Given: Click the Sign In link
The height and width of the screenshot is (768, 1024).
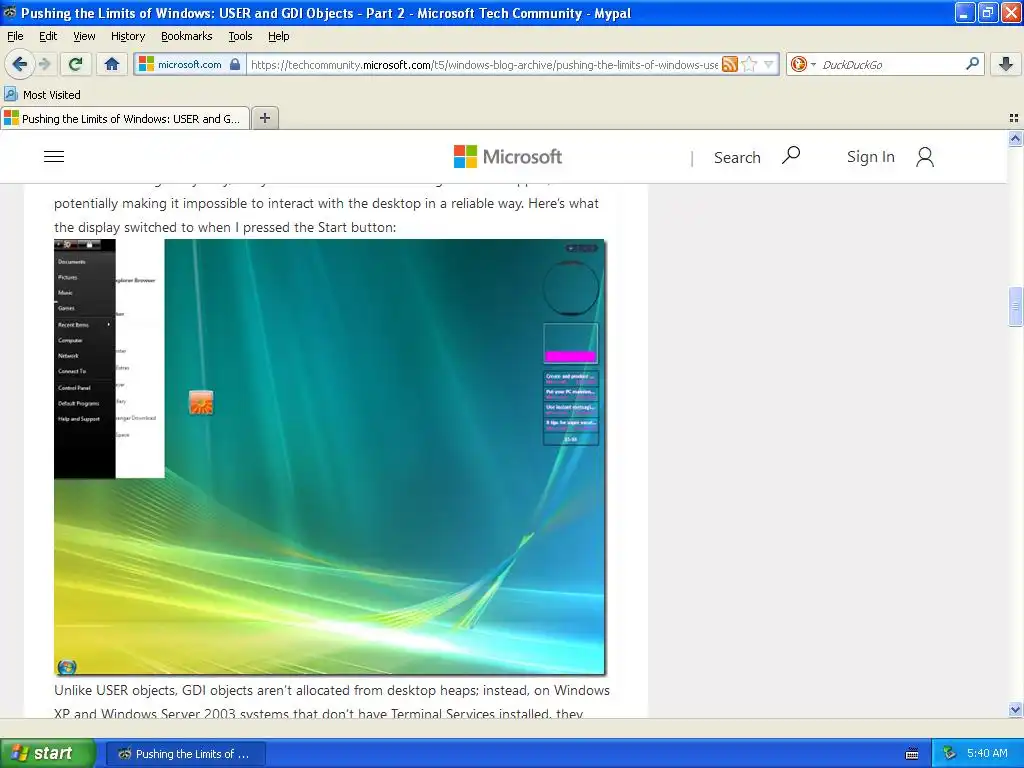Looking at the screenshot, I should point(871,157).
